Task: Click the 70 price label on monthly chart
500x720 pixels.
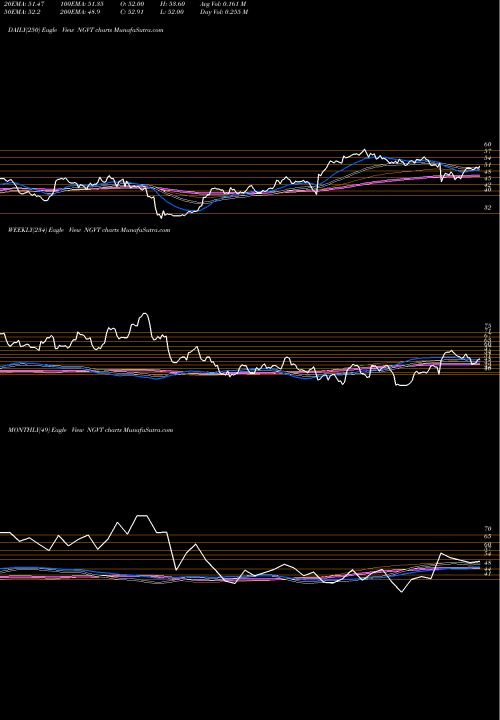Action: 488,529
